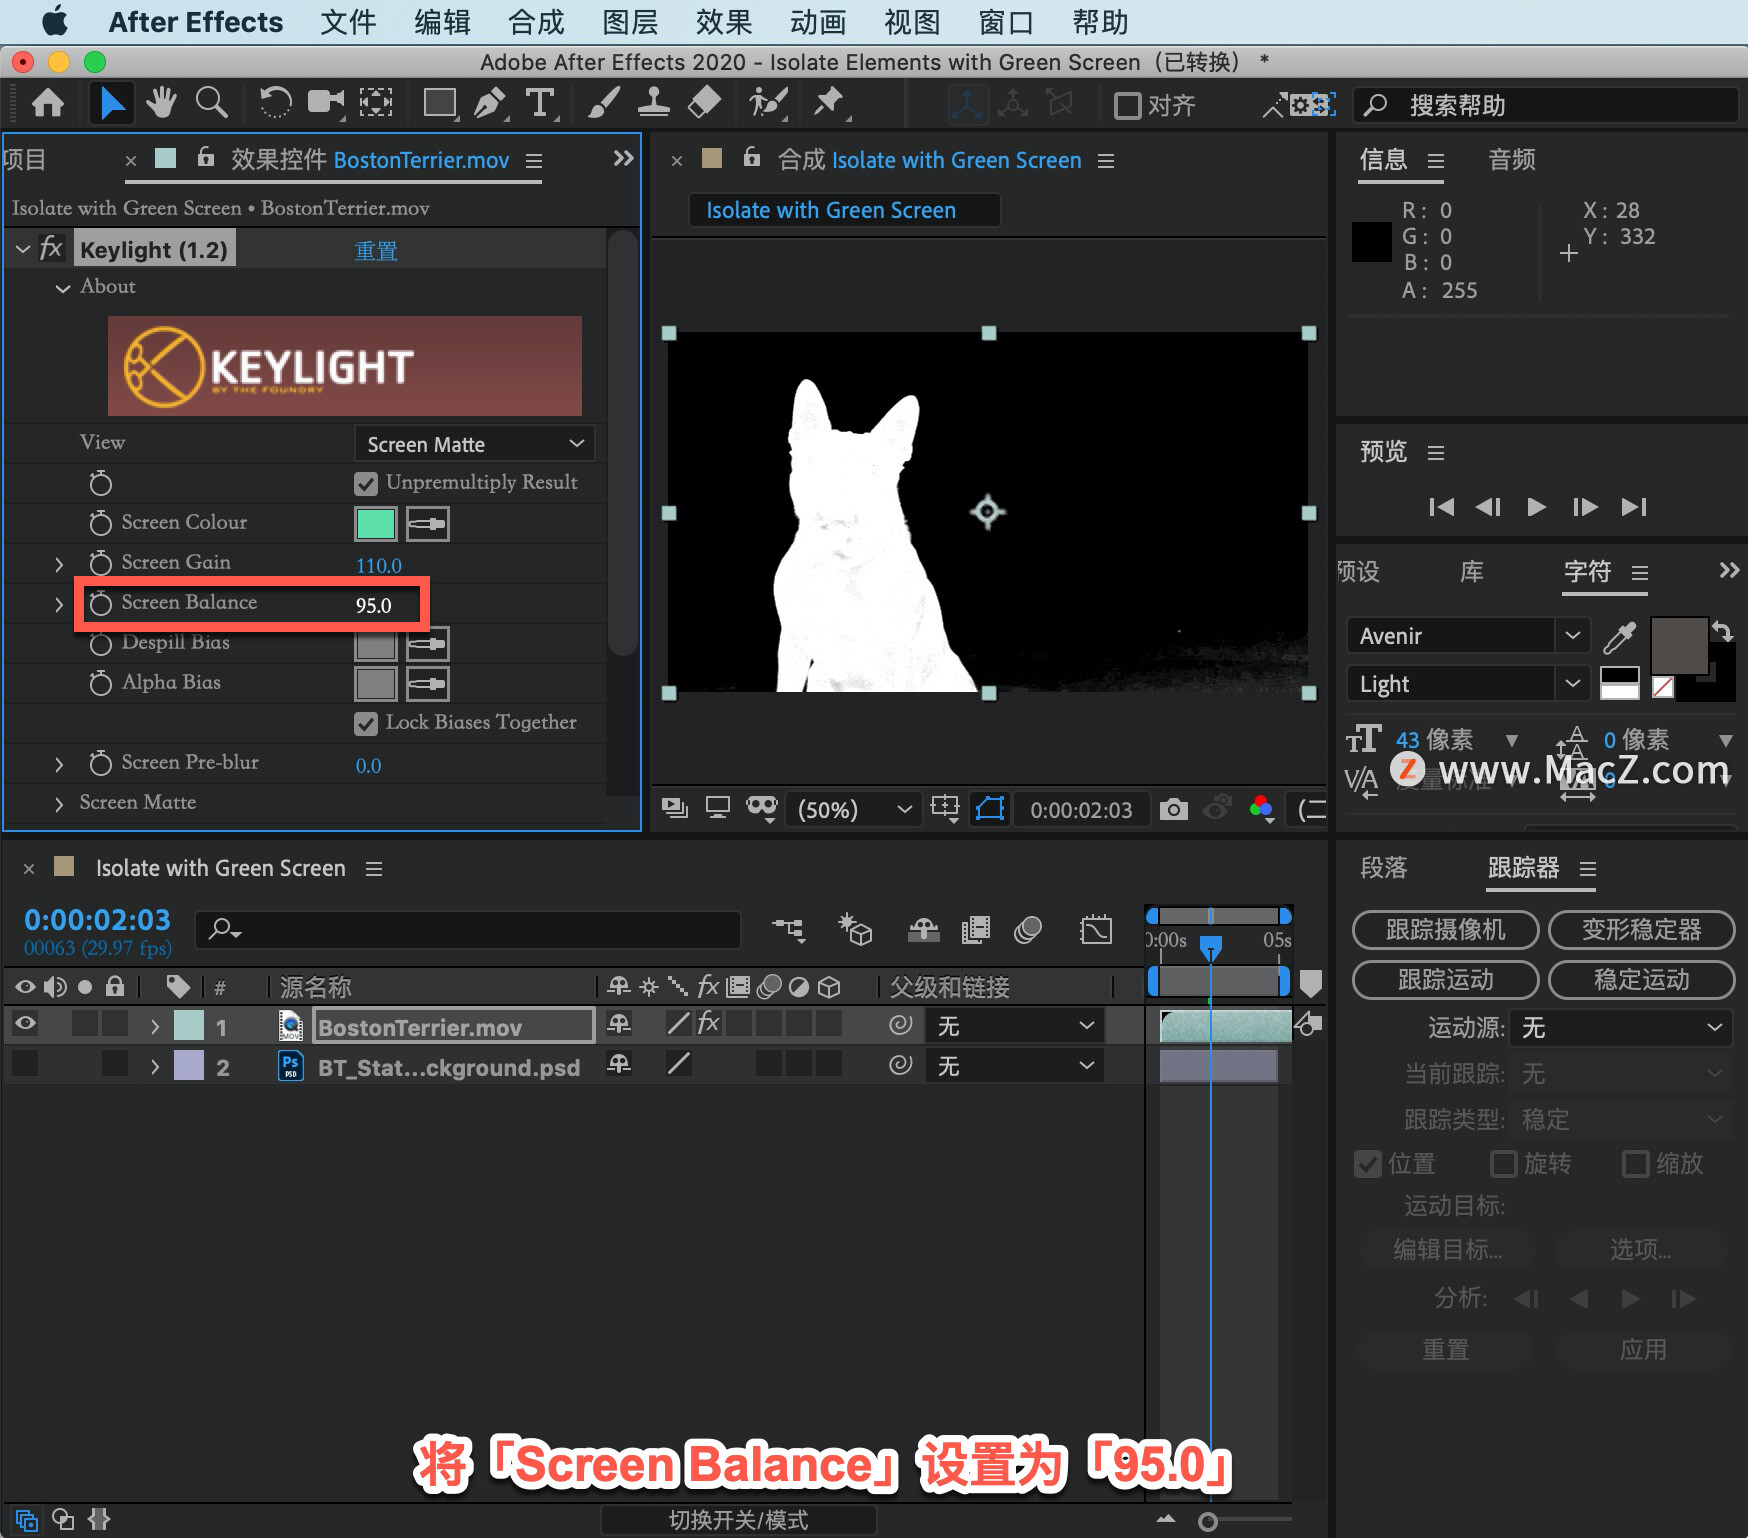Click 重置 link for Keylight
Screen dimensions: 1748x1538
pos(376,251)
